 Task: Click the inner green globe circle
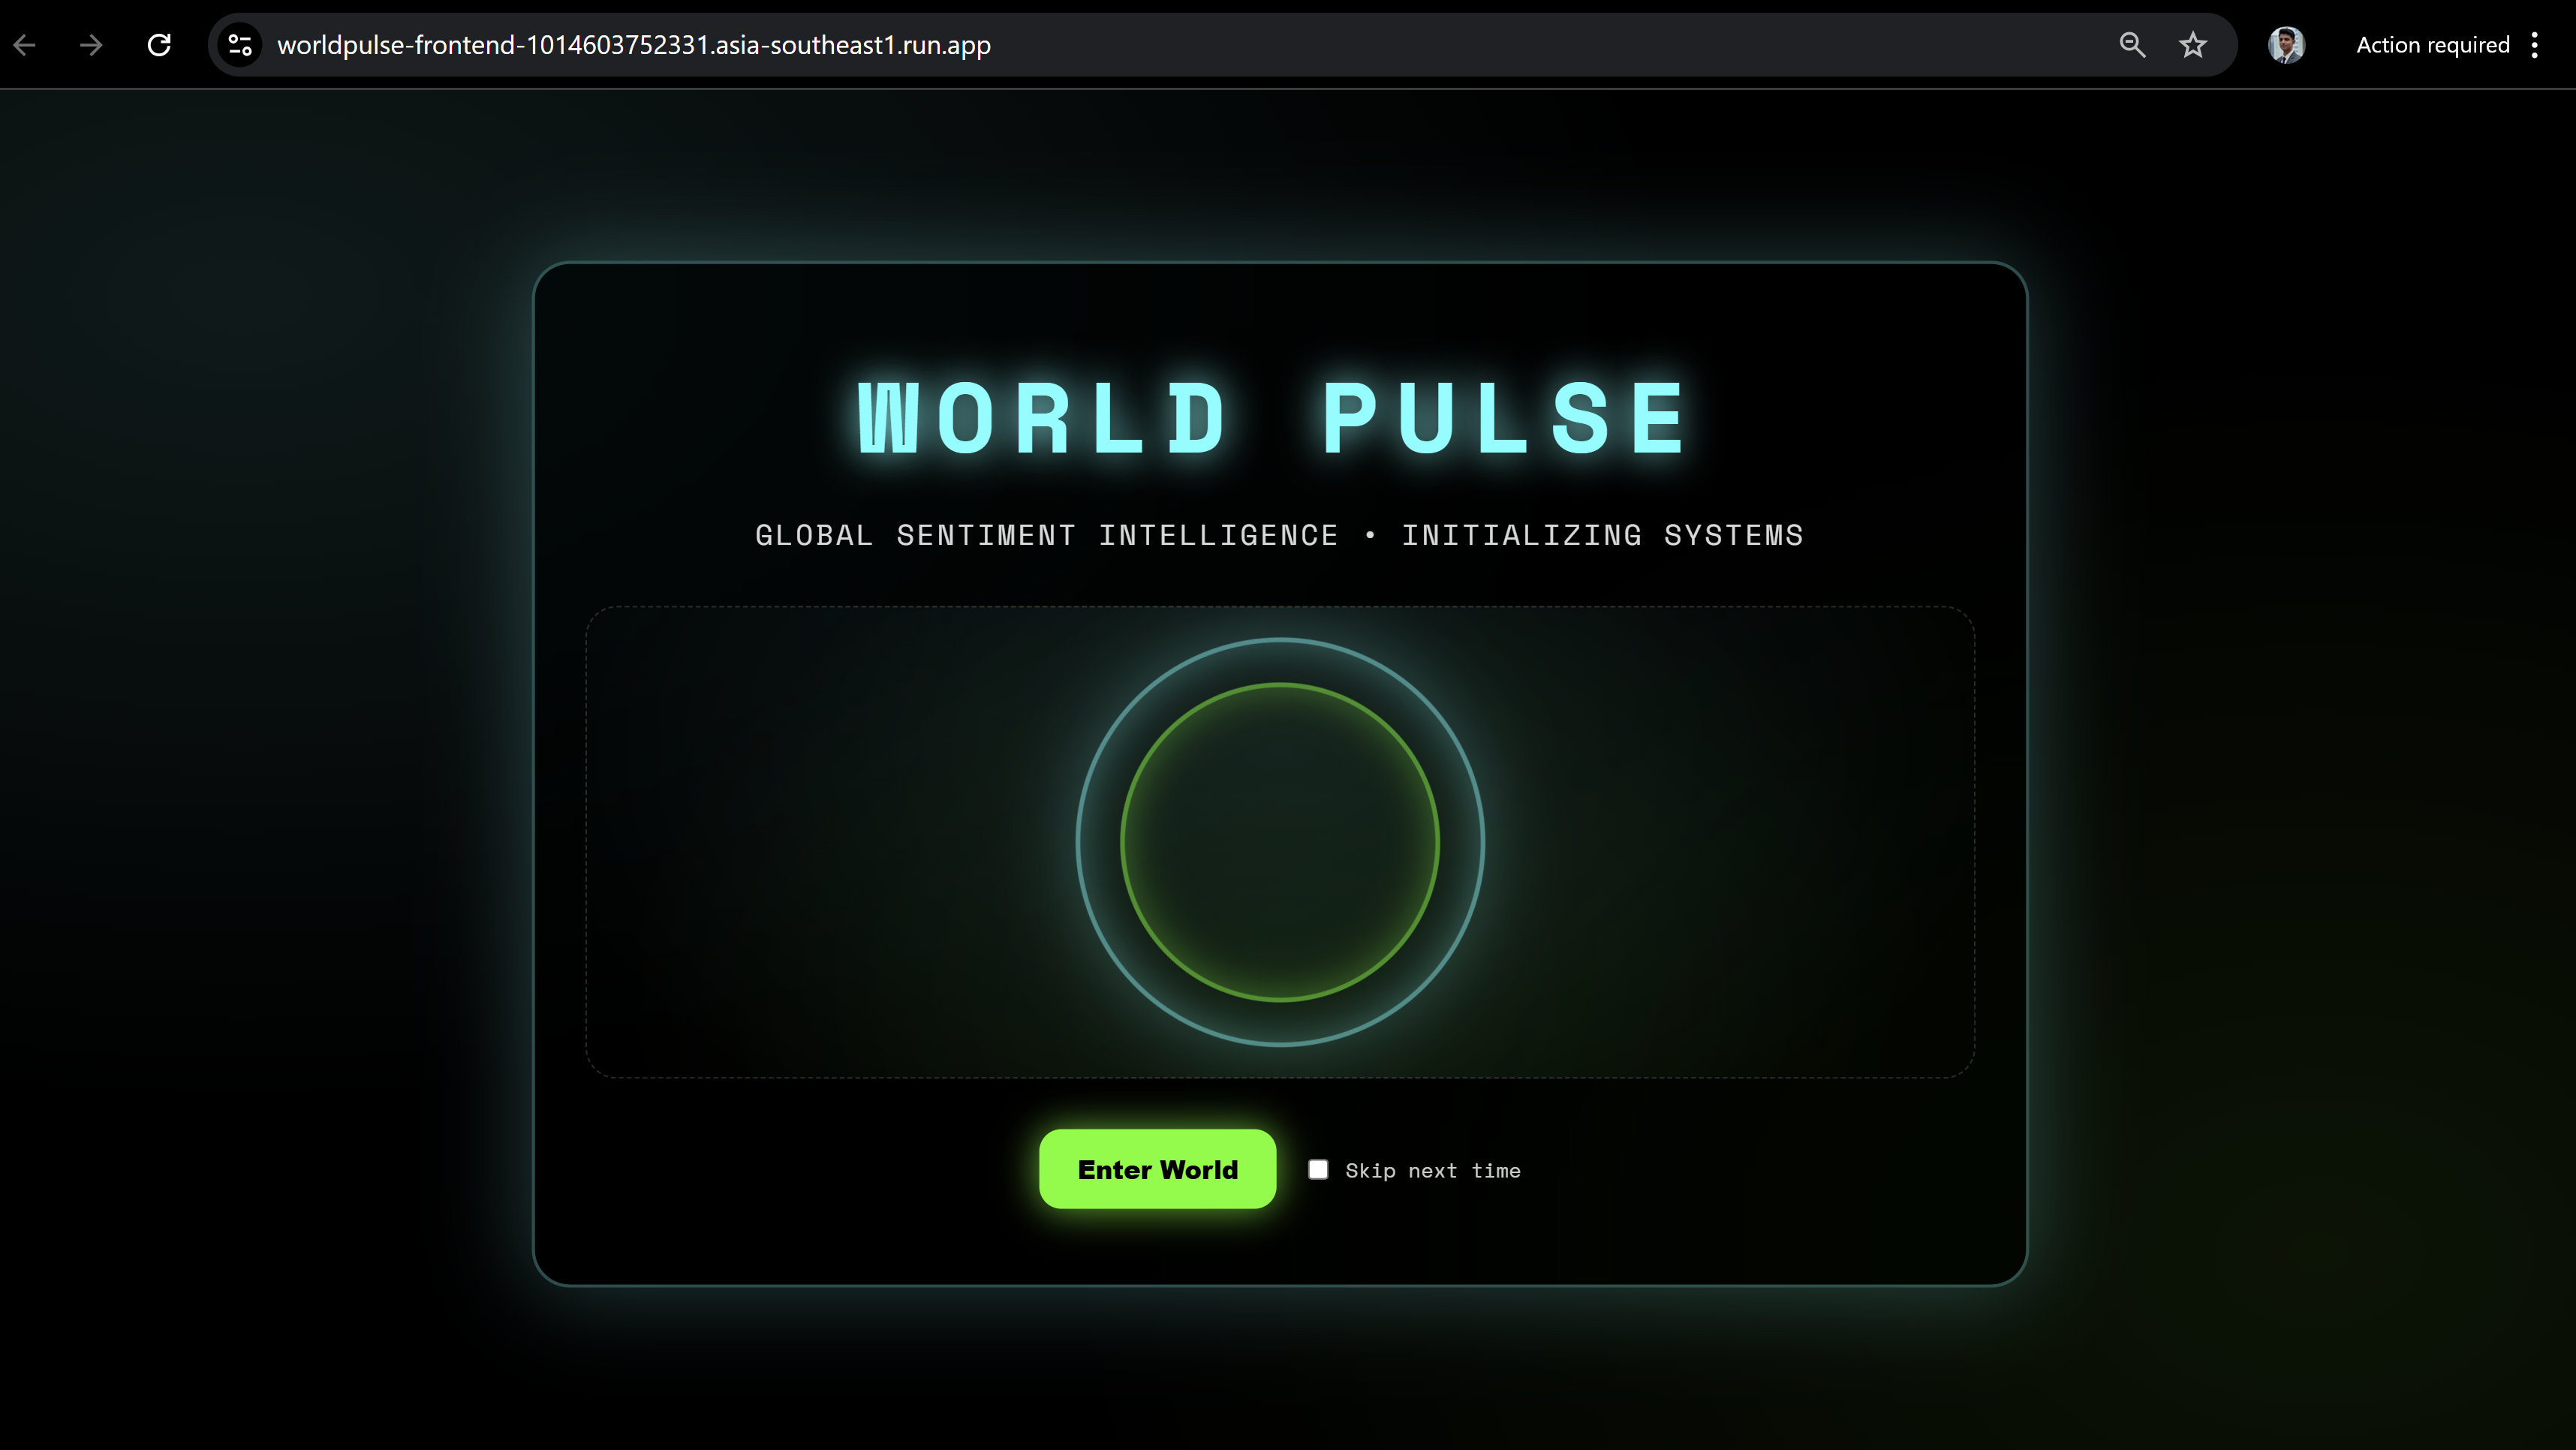point(1280,842)
